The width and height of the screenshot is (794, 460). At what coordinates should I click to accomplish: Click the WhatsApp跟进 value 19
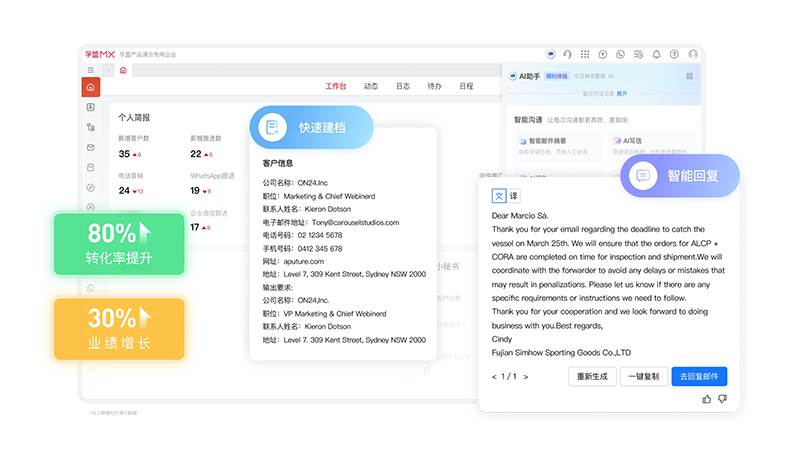tap(195, 190)
